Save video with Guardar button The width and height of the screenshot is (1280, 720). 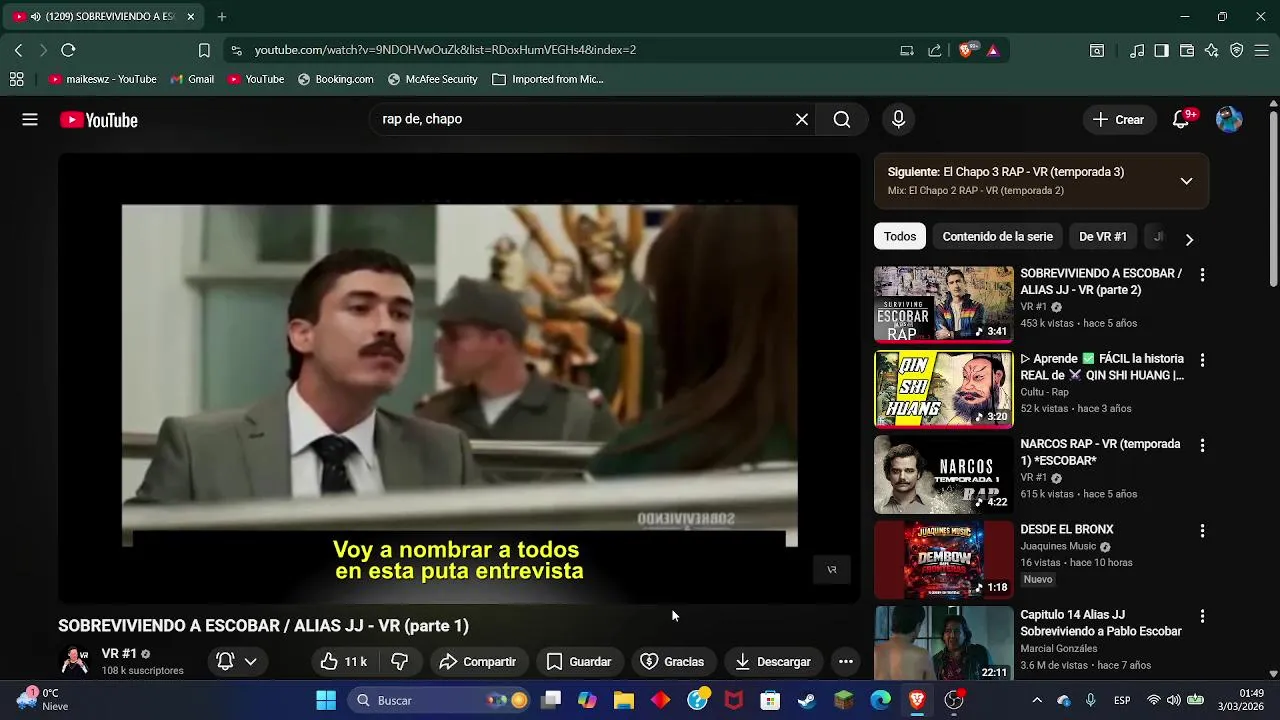tap(578, 662)
